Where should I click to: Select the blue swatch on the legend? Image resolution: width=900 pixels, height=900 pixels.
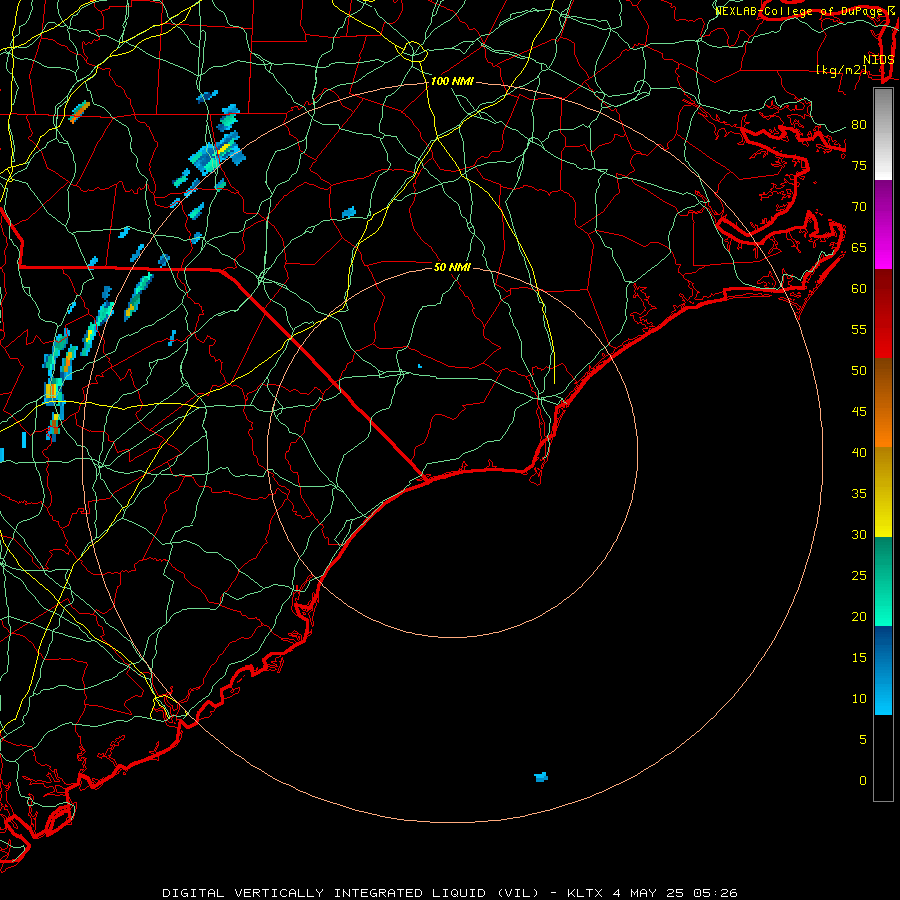coord(883,670)
